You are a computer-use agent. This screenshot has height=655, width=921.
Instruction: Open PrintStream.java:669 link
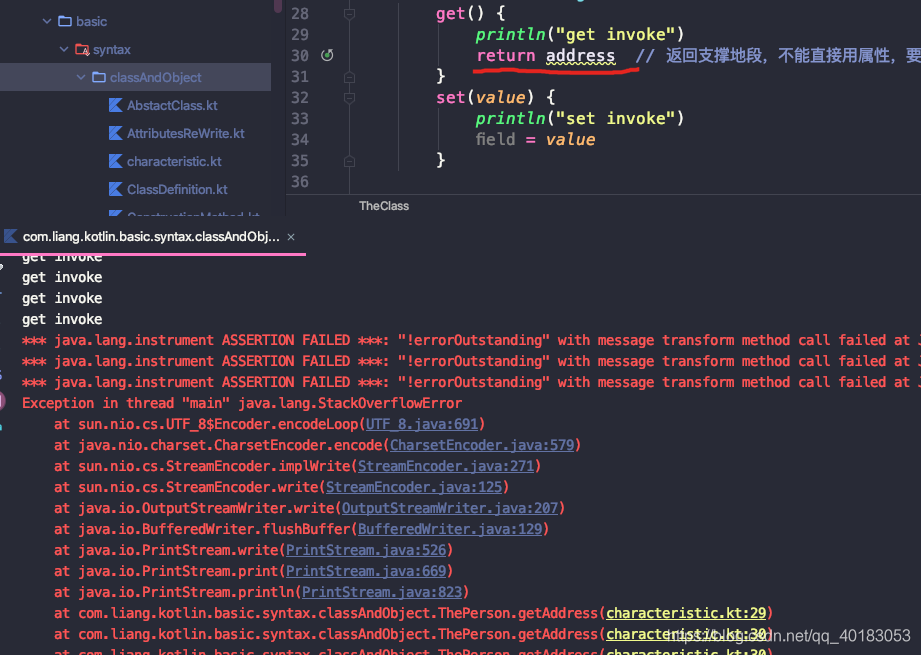point(366,572)
